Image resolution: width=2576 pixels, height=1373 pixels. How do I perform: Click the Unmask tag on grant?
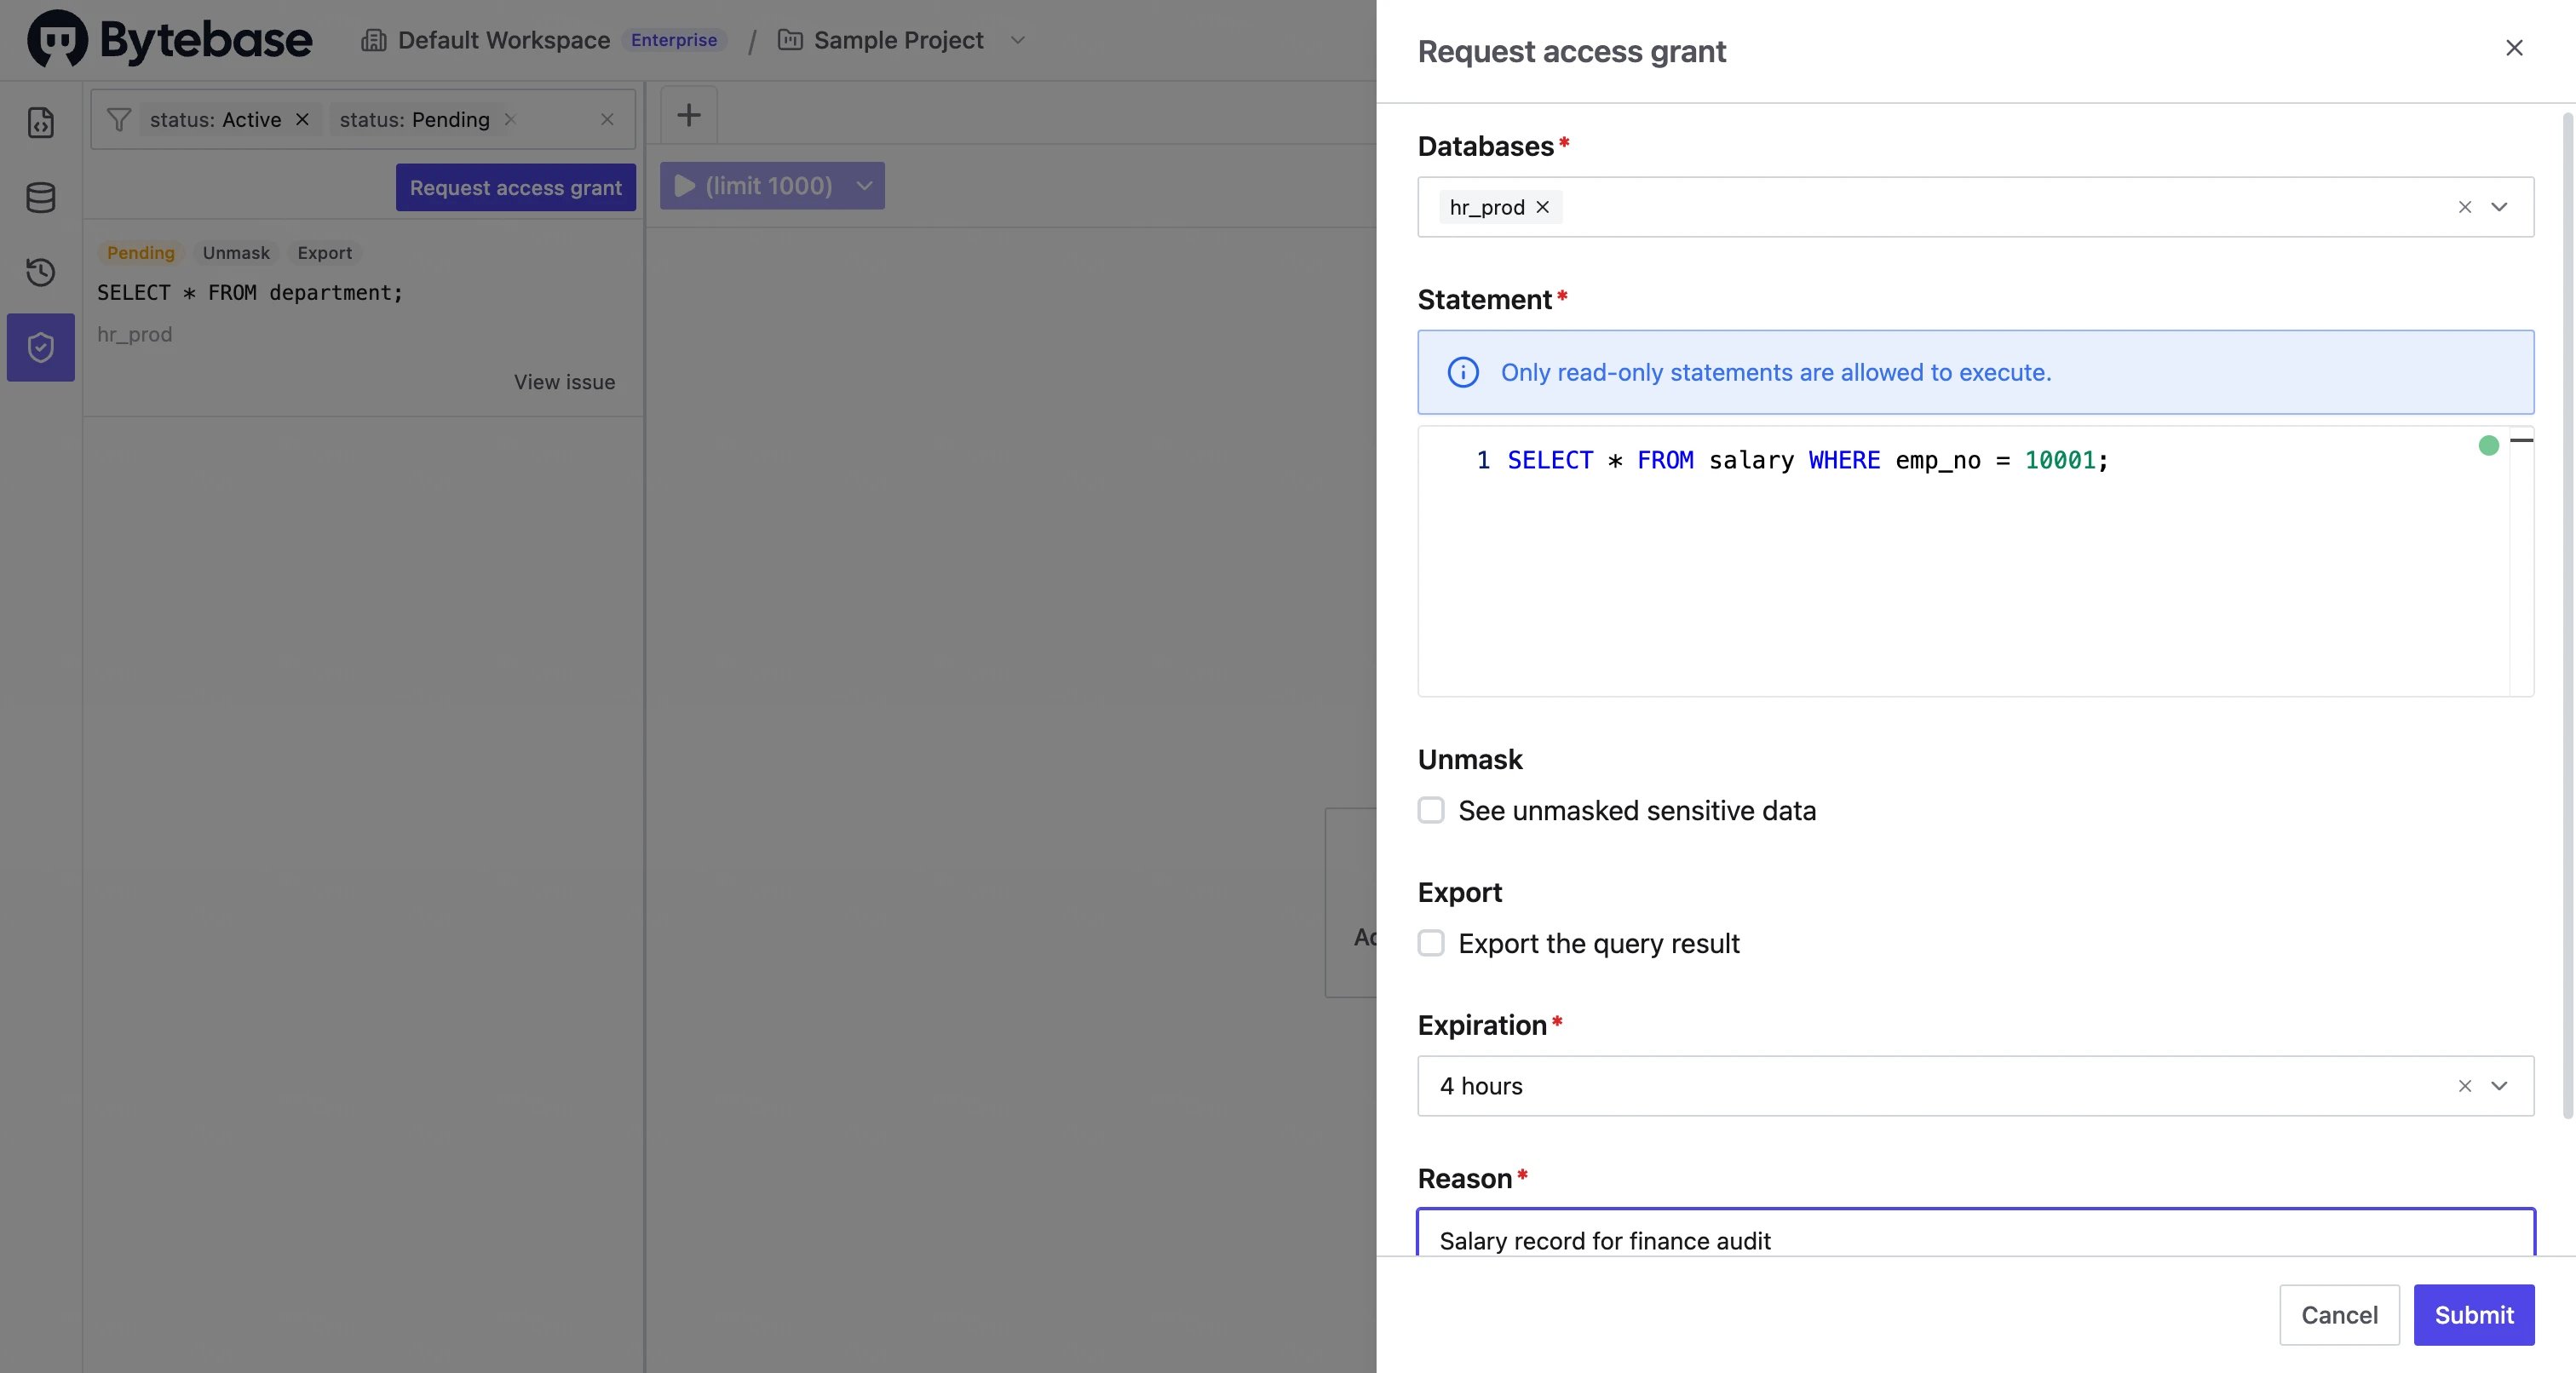(236, 253)
